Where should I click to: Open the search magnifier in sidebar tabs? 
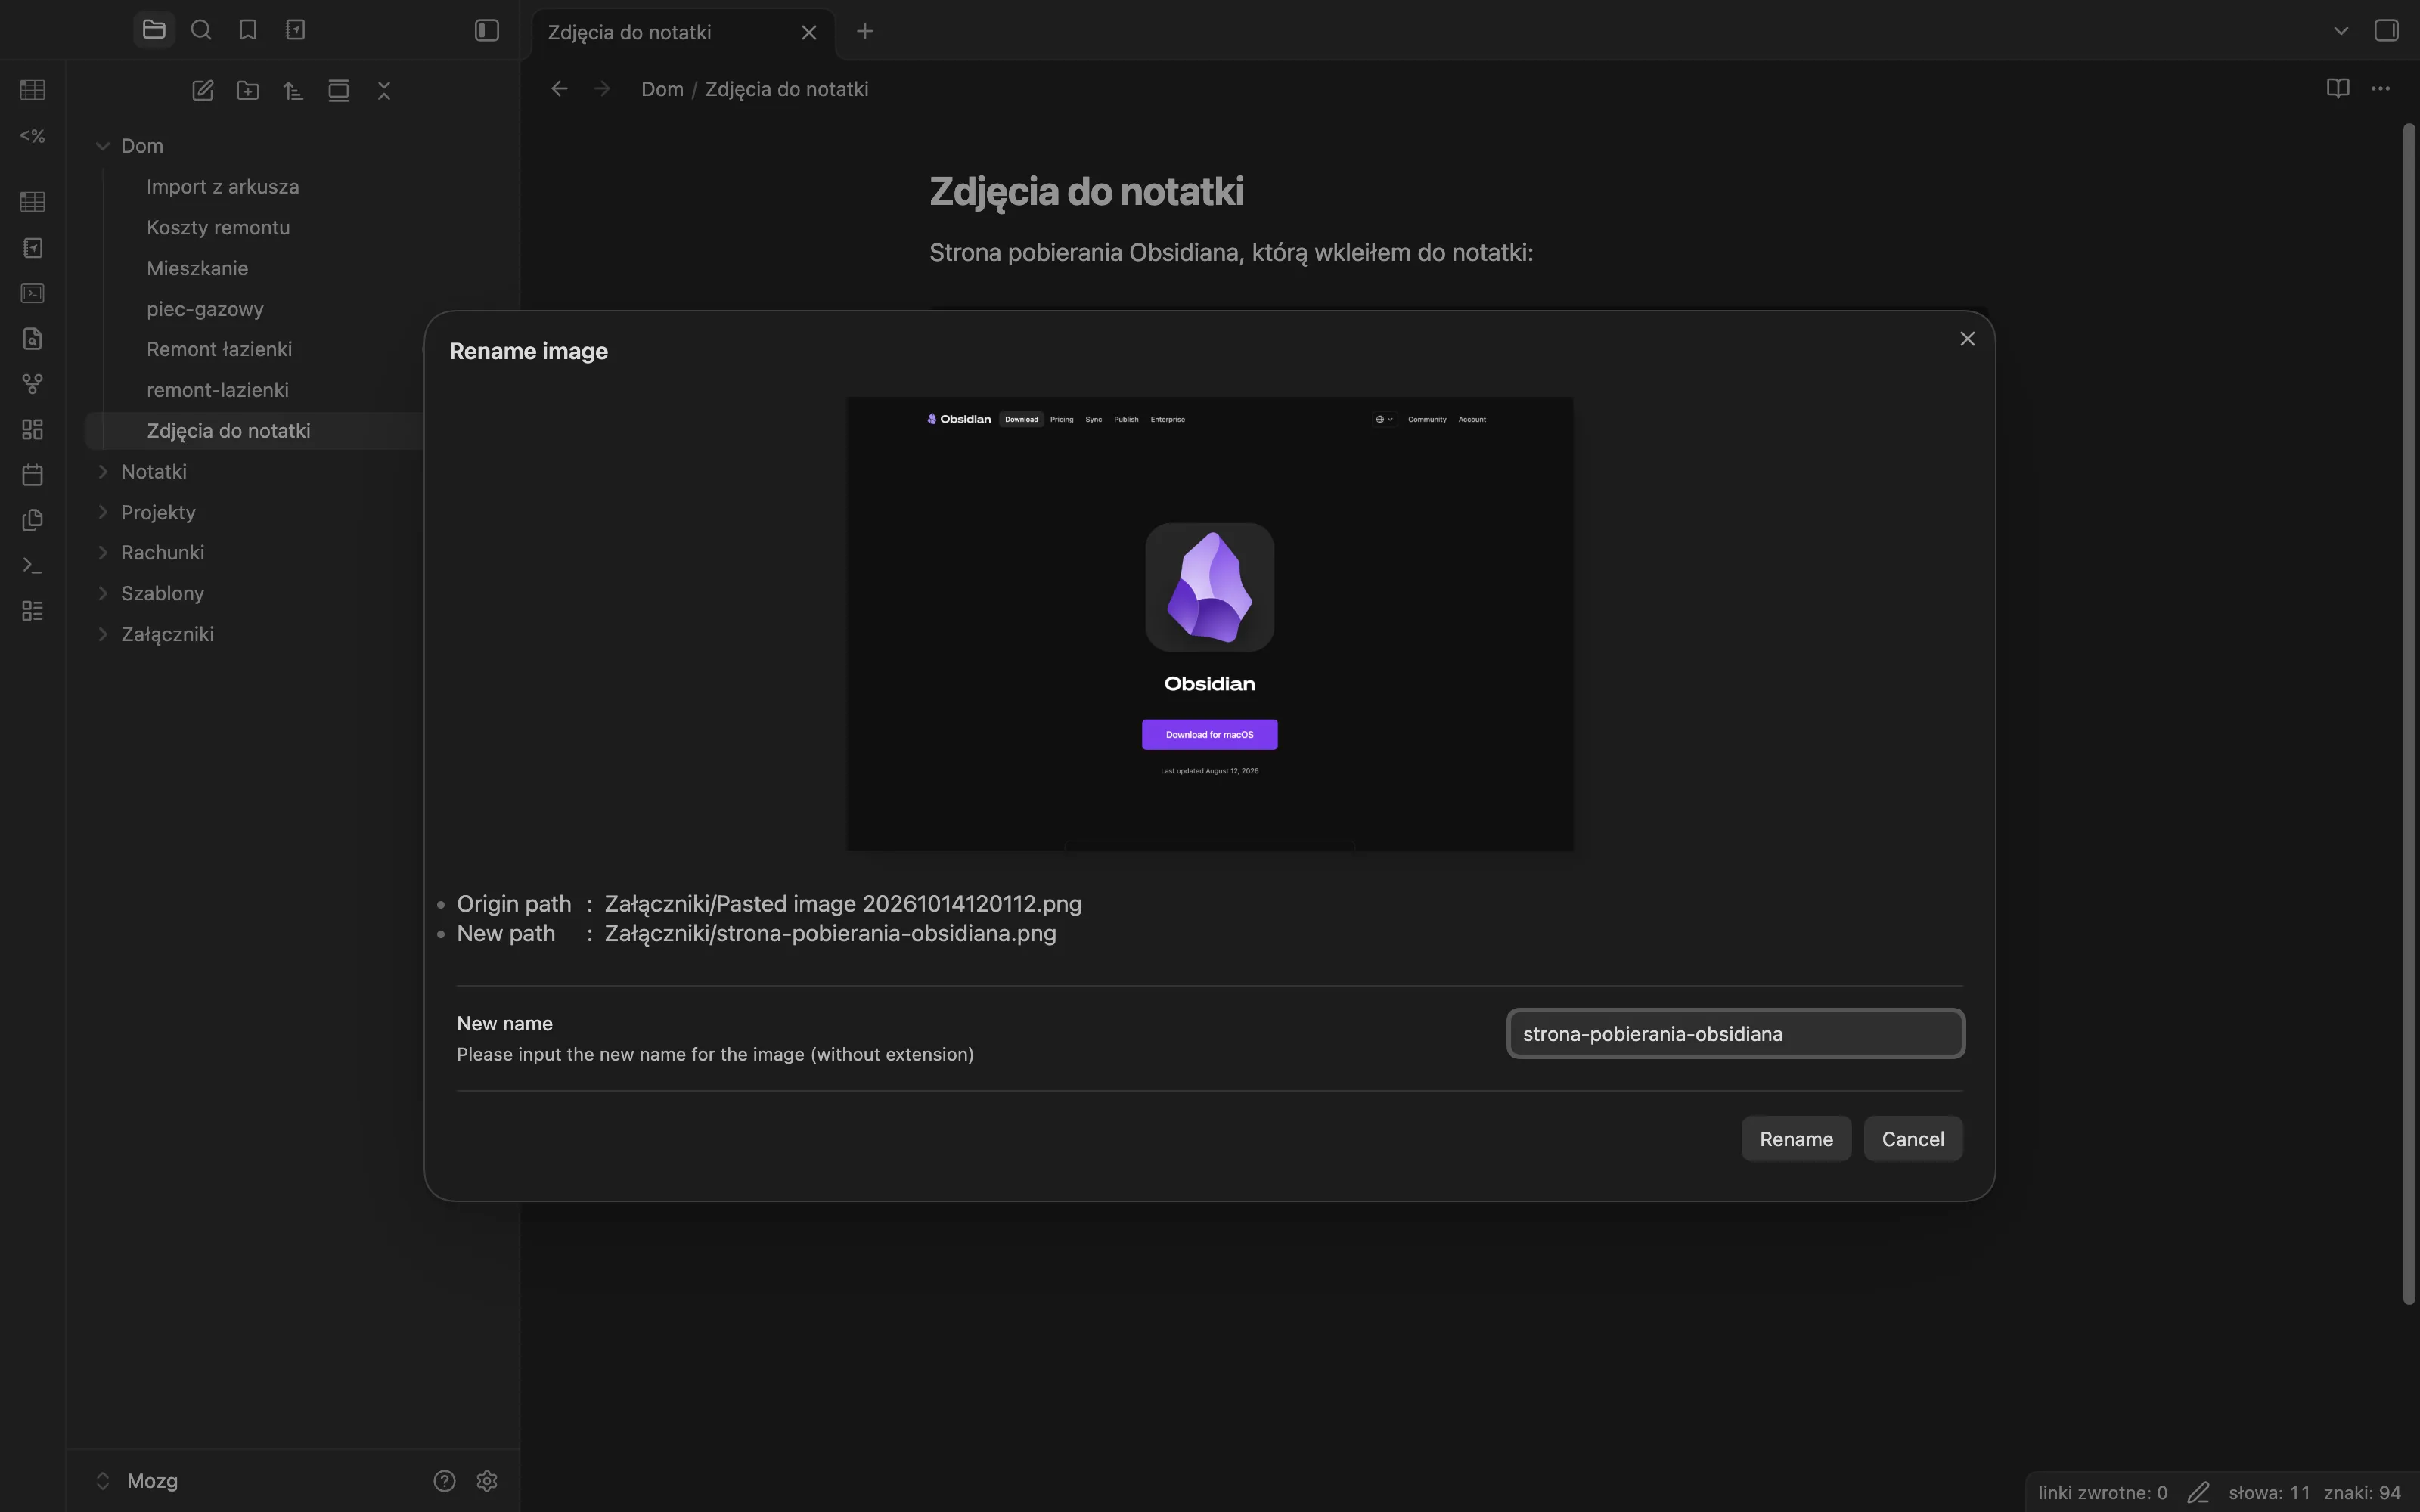[201, 30]
